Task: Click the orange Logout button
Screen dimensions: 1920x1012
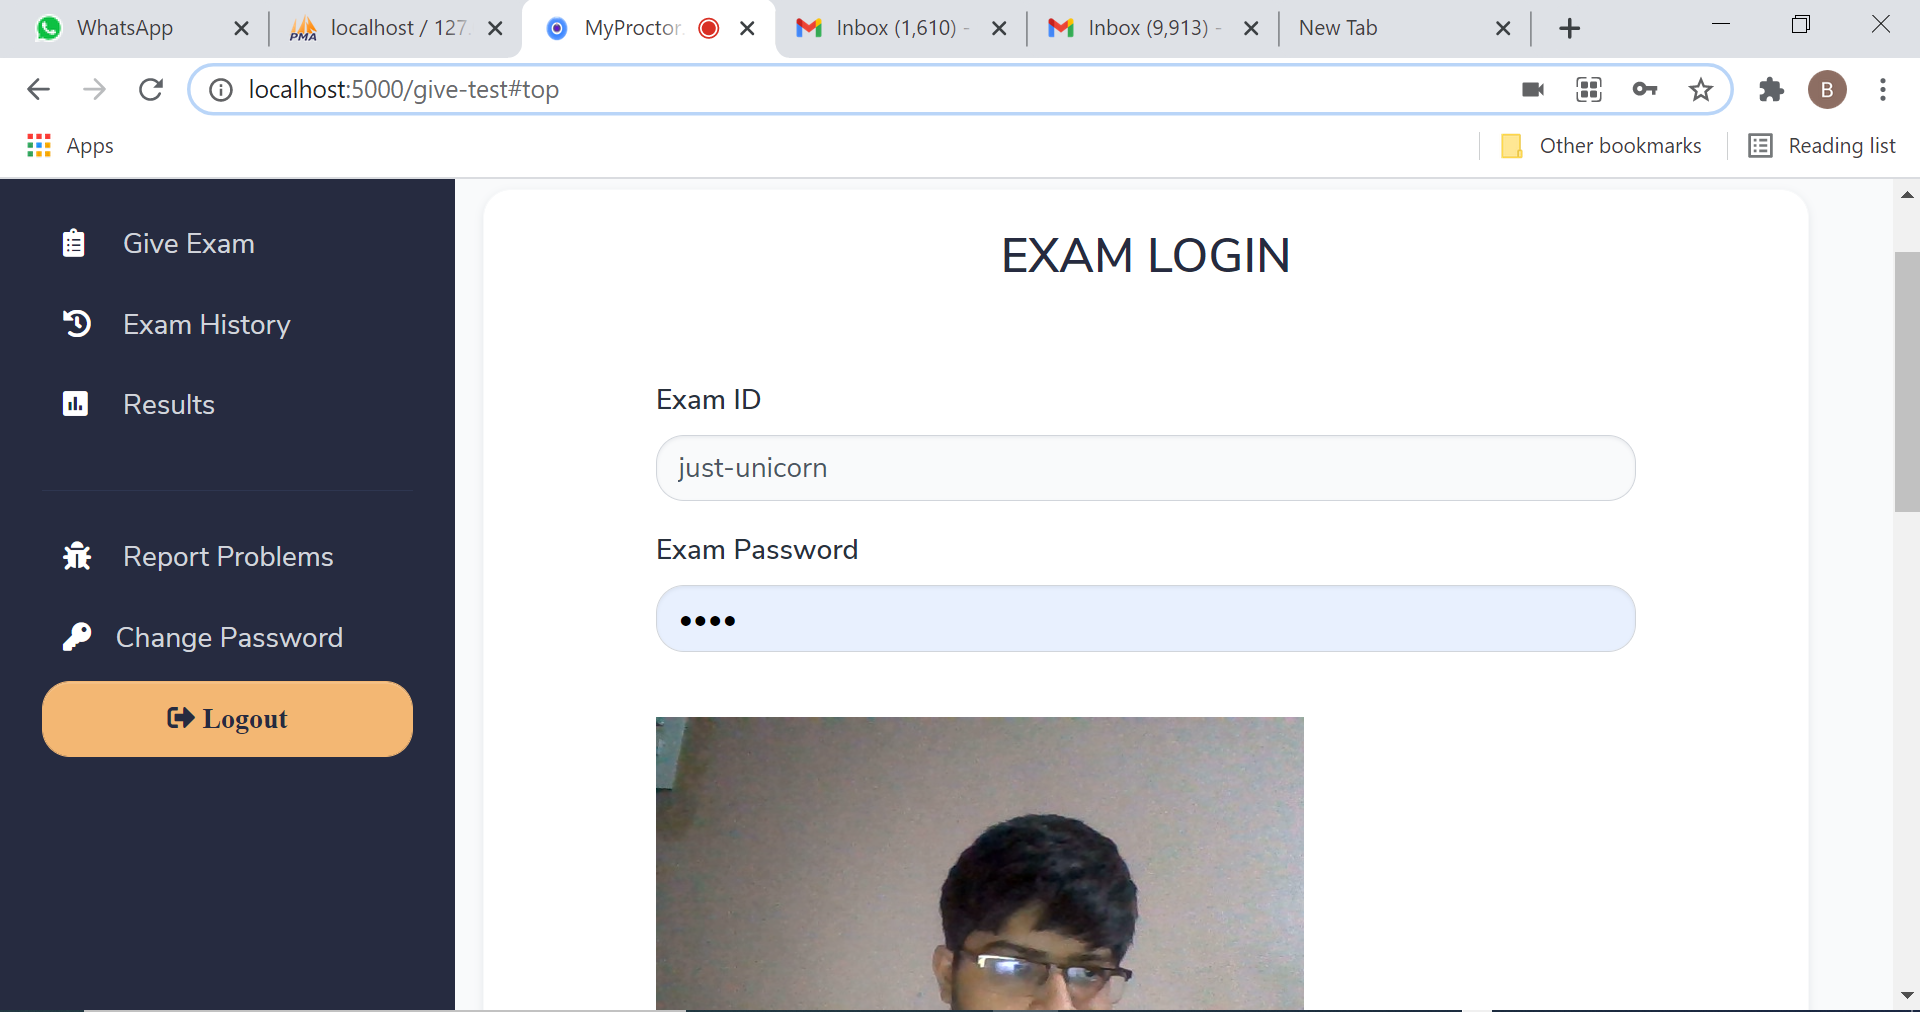Action: [x=227, y=719]
